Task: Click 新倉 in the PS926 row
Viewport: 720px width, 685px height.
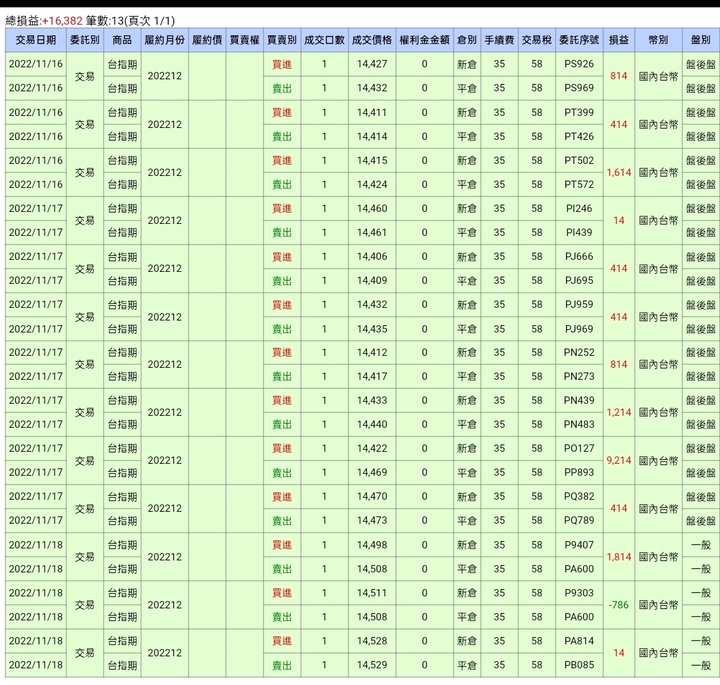Action: point(467,65)
